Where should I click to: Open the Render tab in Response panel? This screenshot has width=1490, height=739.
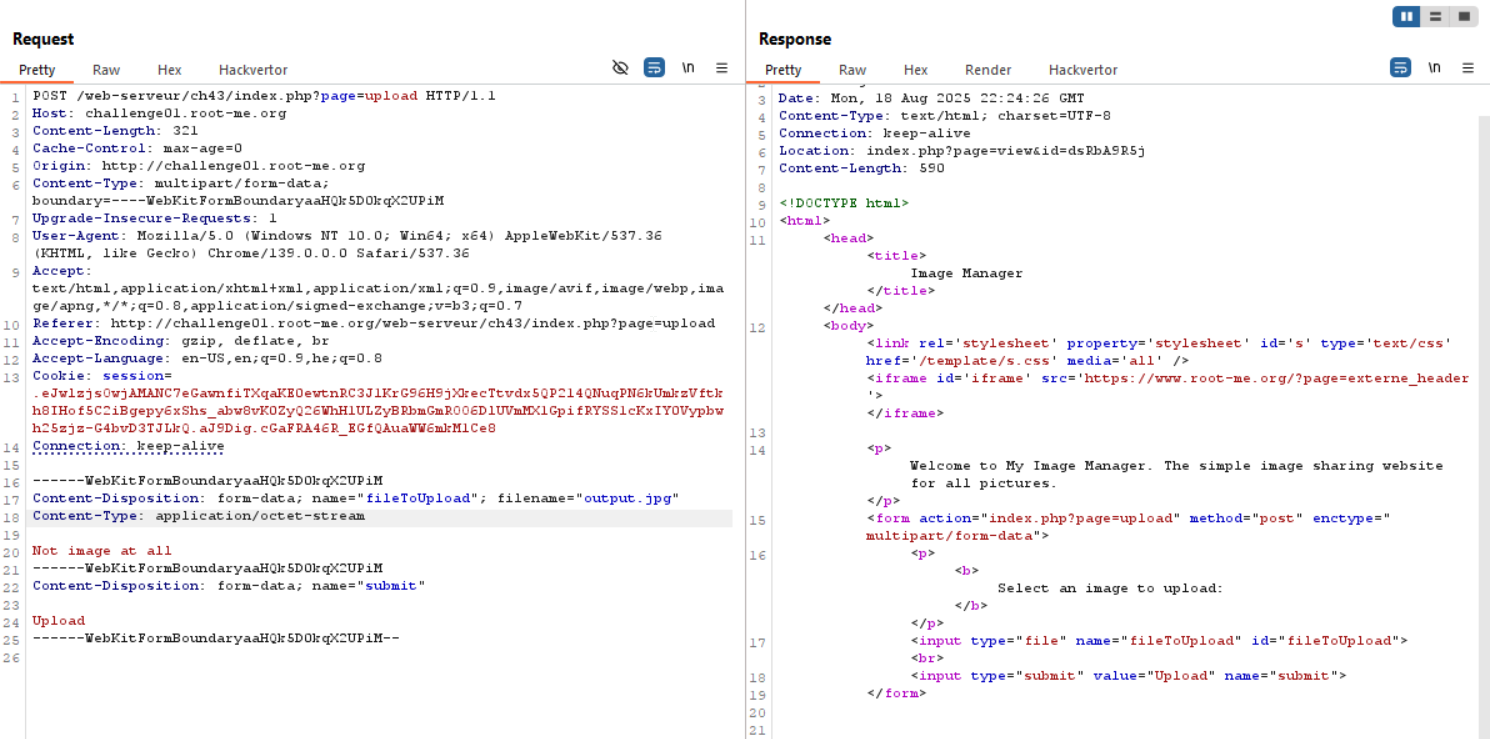987,70
